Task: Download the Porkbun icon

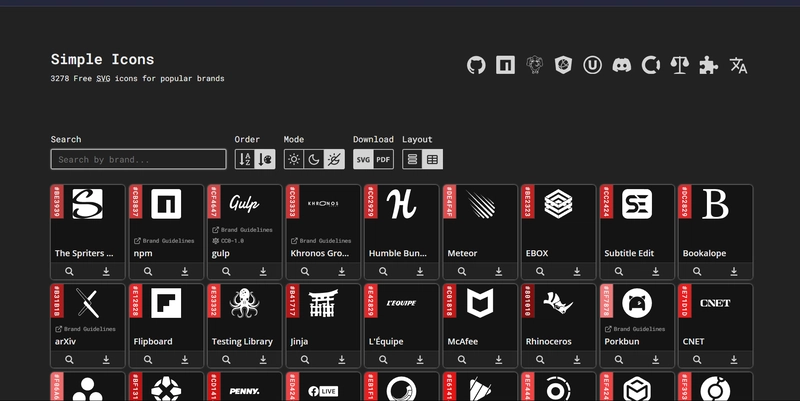Action: [x=655, y=360]
